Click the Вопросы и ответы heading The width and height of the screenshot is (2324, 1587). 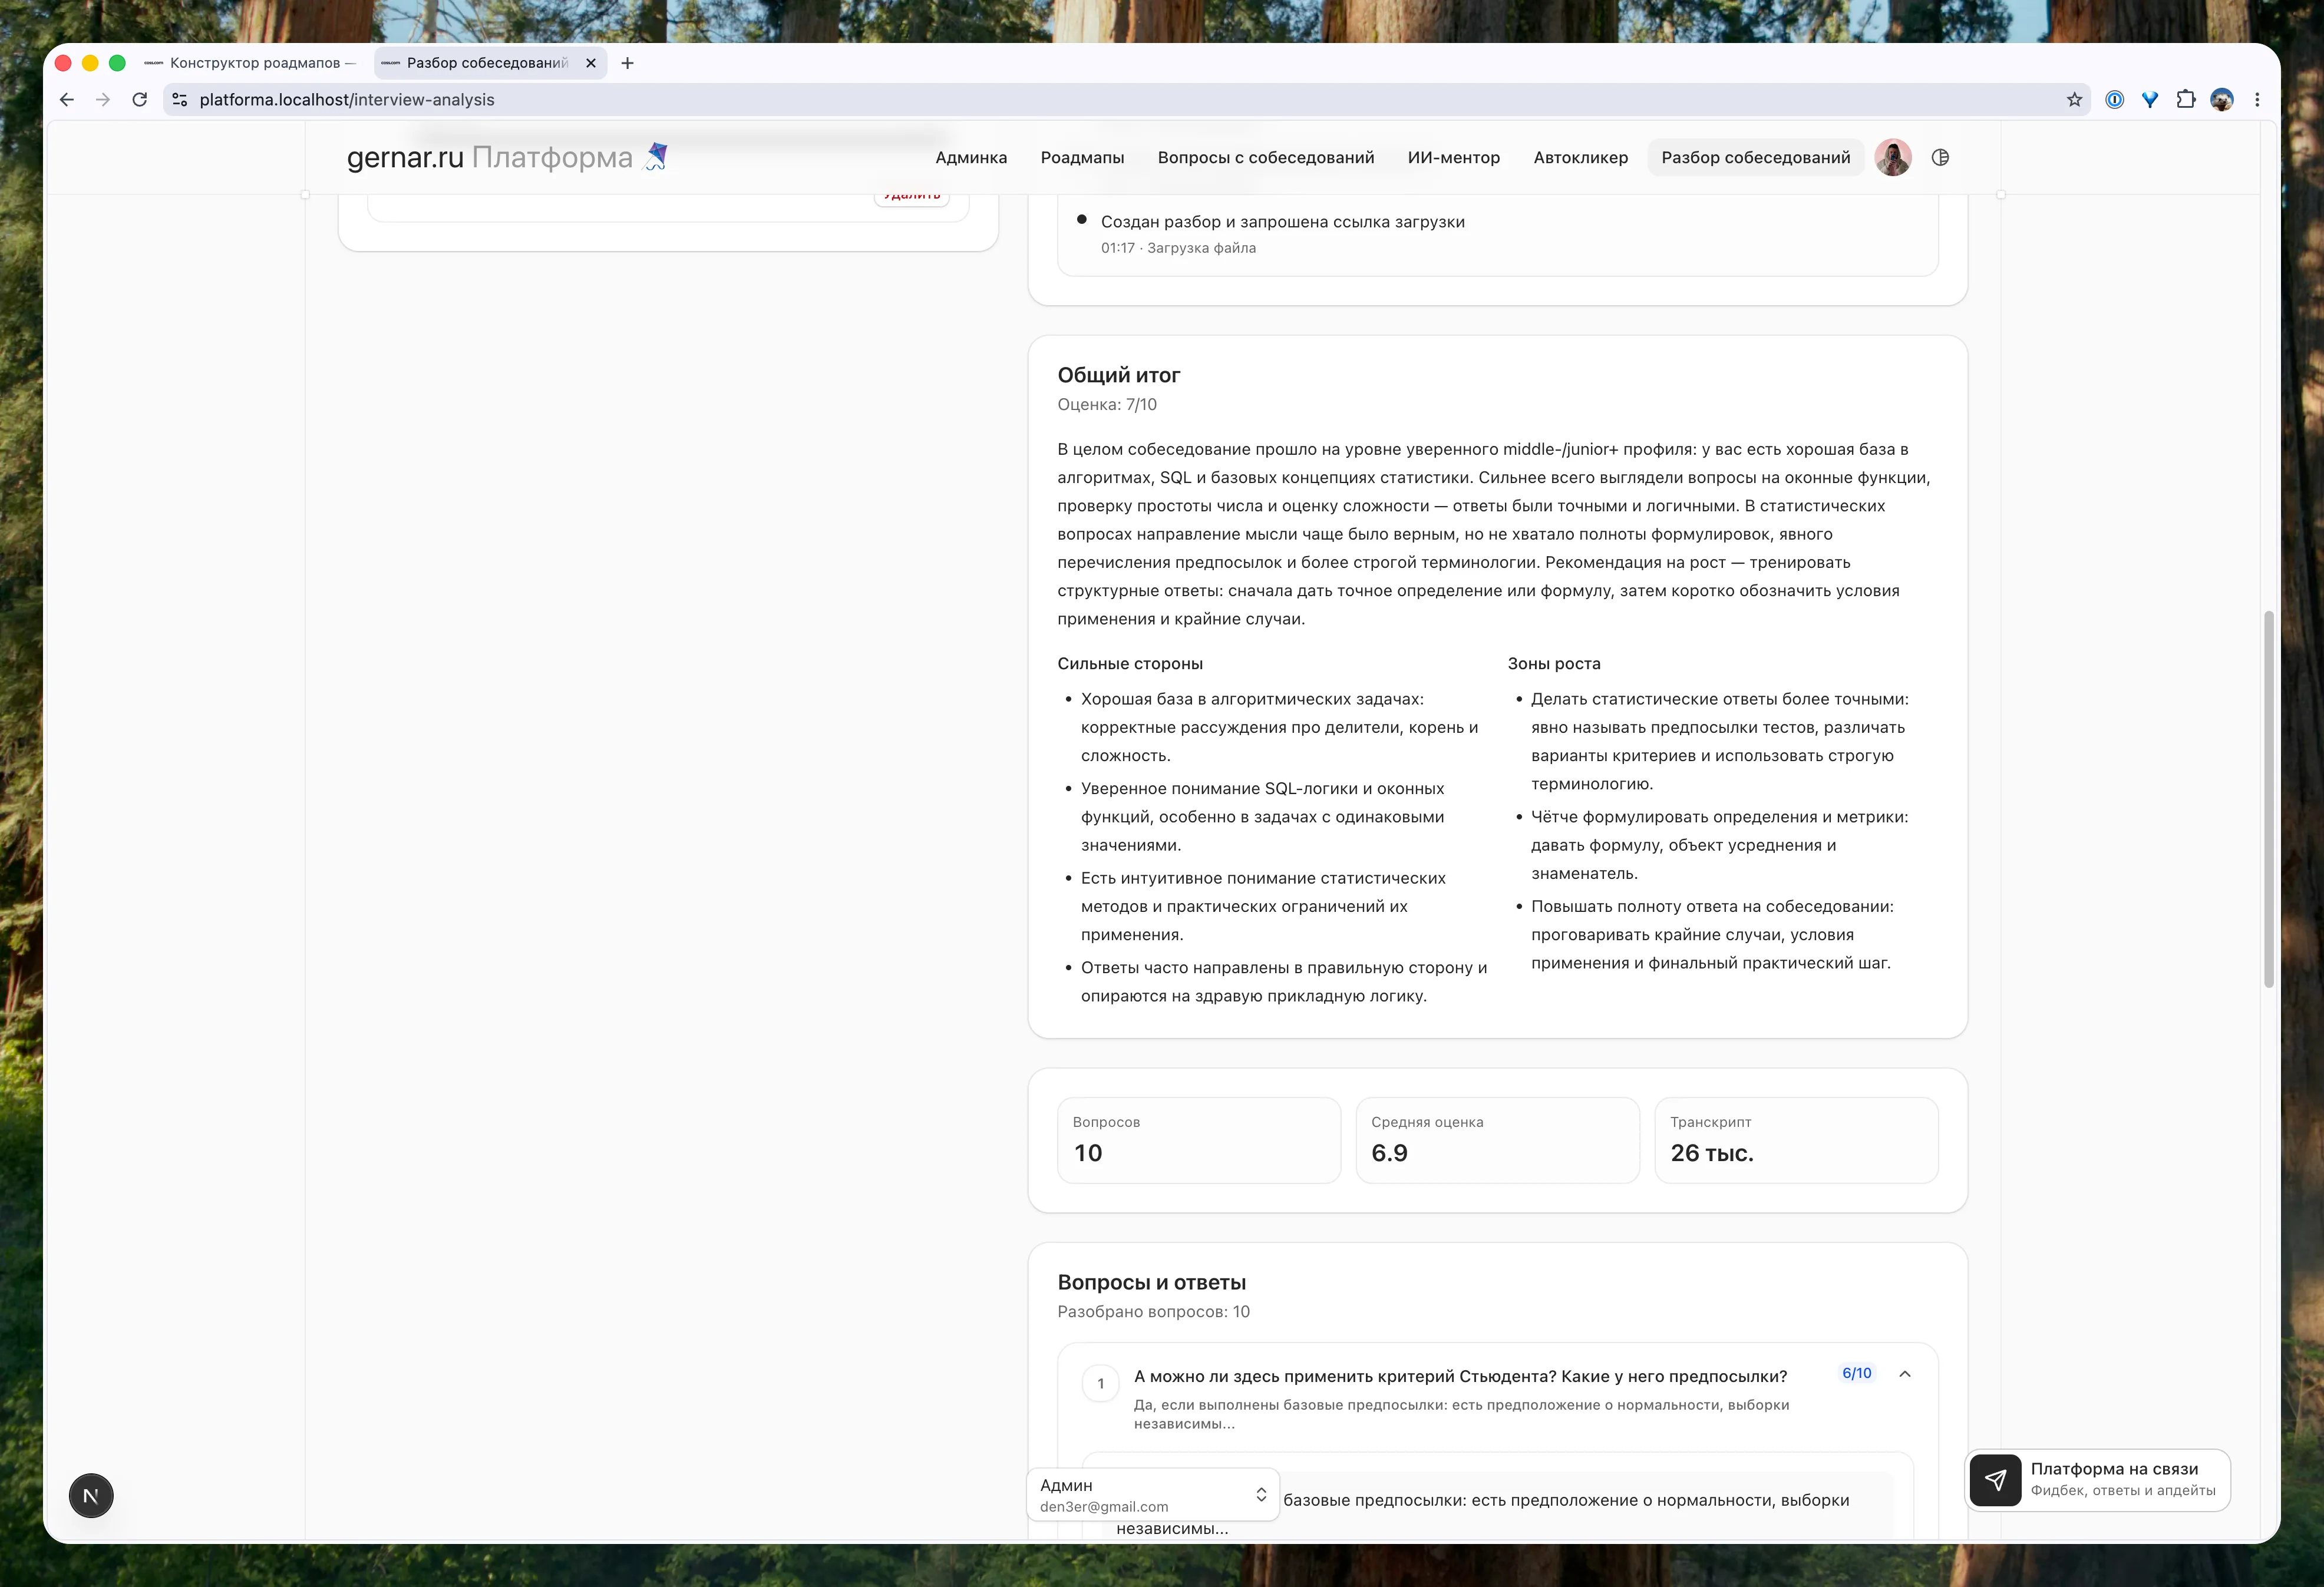click(1151, 1282)
